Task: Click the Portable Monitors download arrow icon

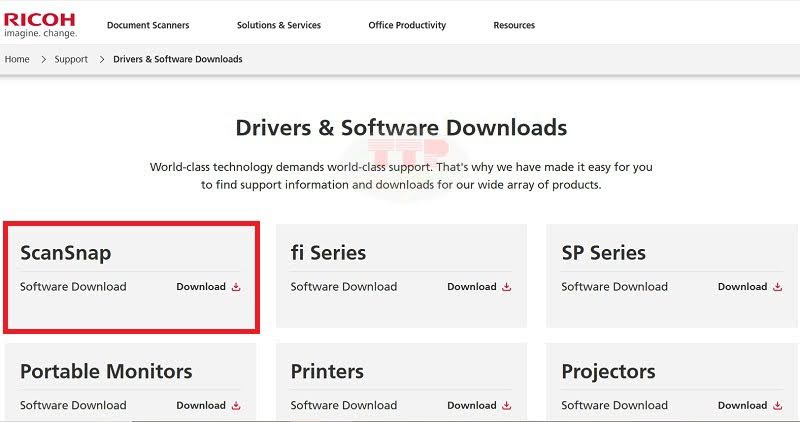Action: pos(236,406)
